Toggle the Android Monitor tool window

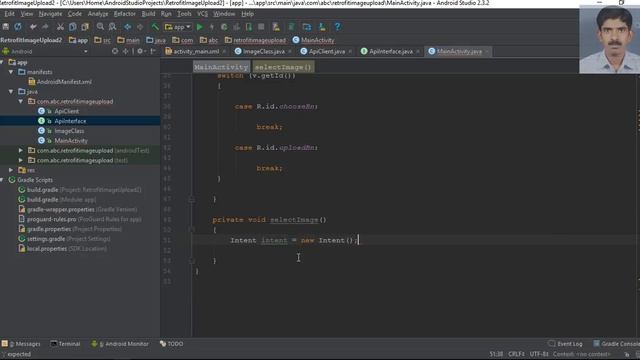pyautogui.click(x=121, y=344)
